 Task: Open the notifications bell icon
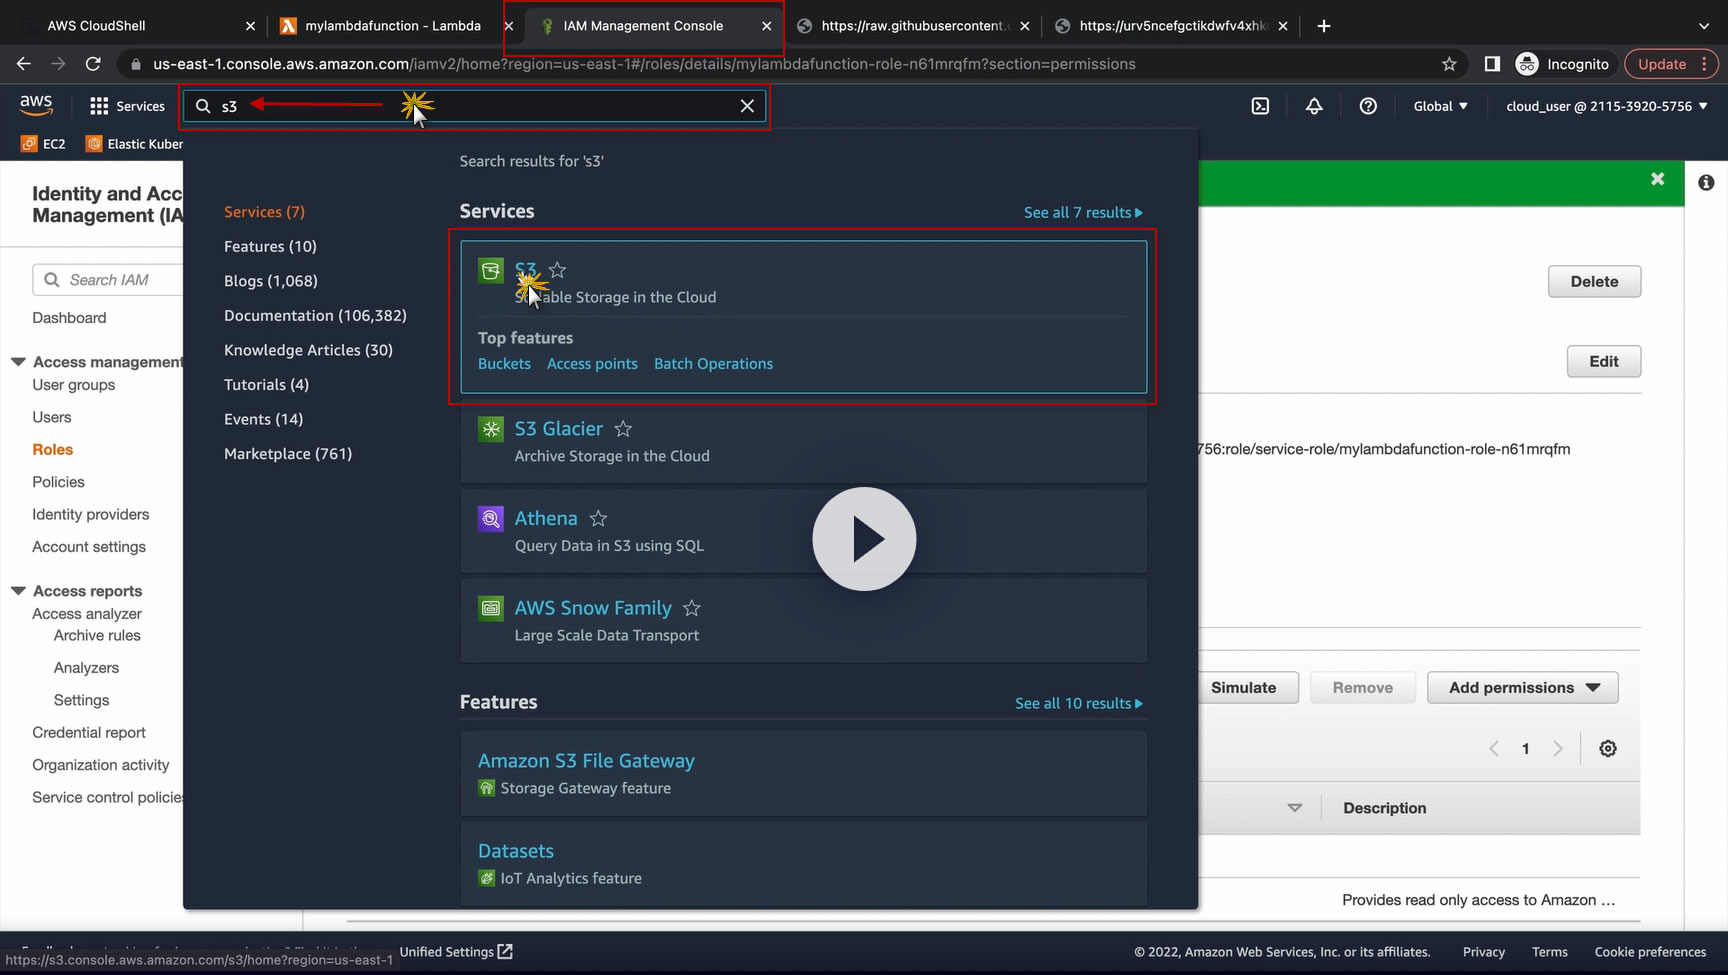click(1314, 106)
